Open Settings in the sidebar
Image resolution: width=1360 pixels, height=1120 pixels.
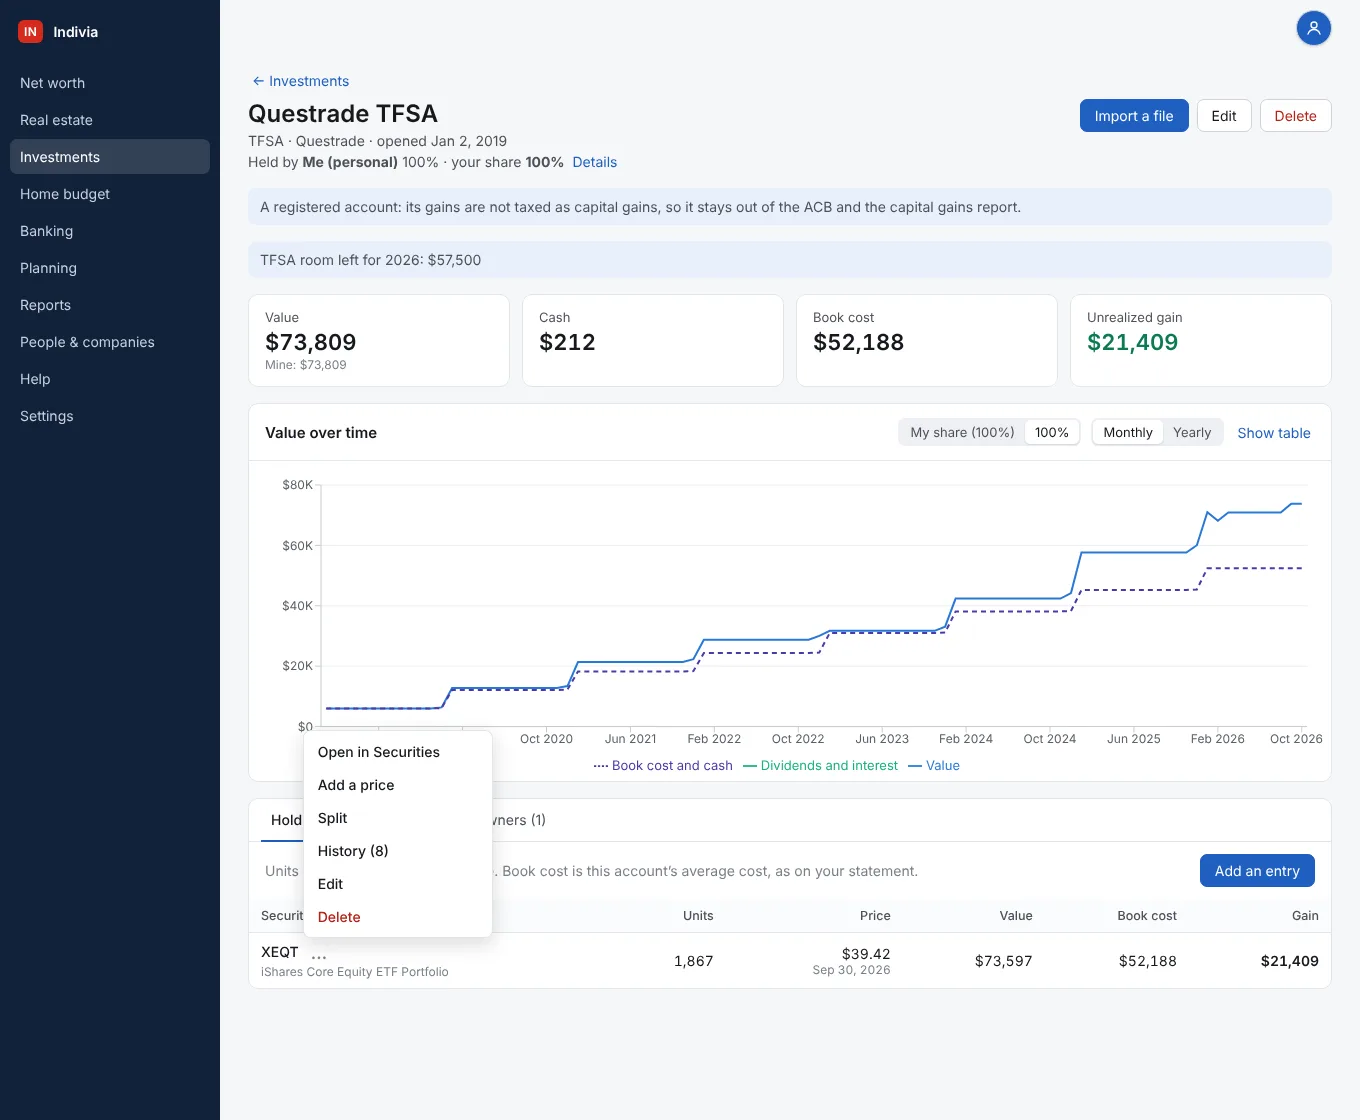tap(110, 416)
